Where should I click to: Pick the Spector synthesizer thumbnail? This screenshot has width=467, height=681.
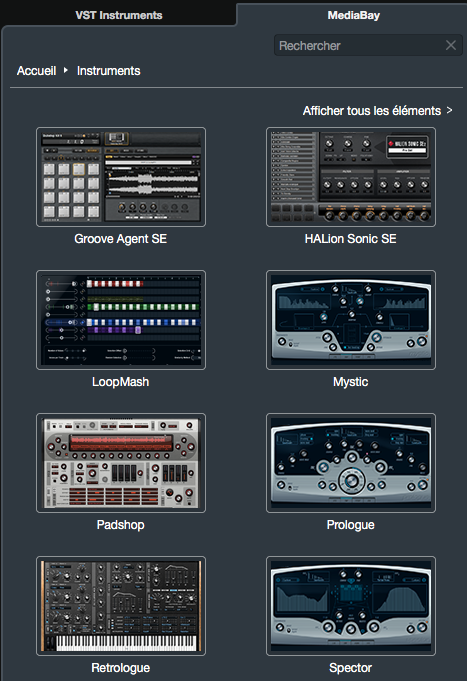pos(351,606)
